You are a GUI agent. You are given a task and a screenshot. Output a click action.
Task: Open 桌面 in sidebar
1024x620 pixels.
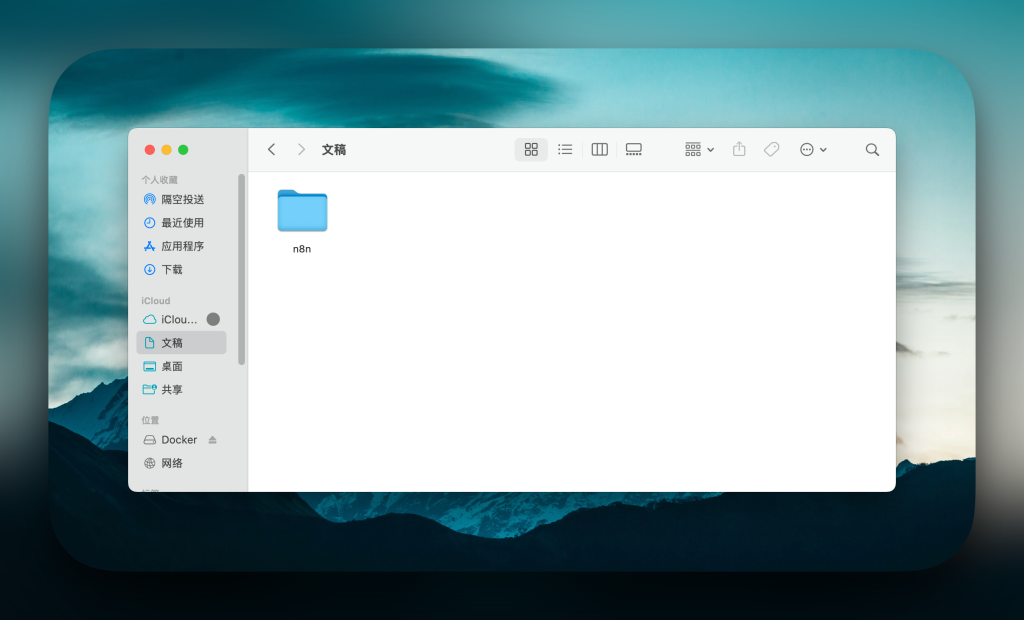182,367
